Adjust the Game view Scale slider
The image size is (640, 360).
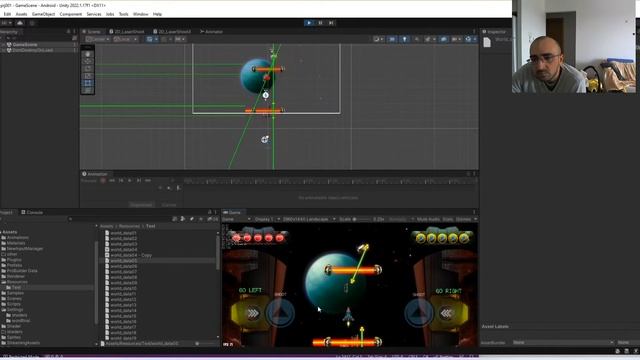pyautogui.click(x=362, y=219)
